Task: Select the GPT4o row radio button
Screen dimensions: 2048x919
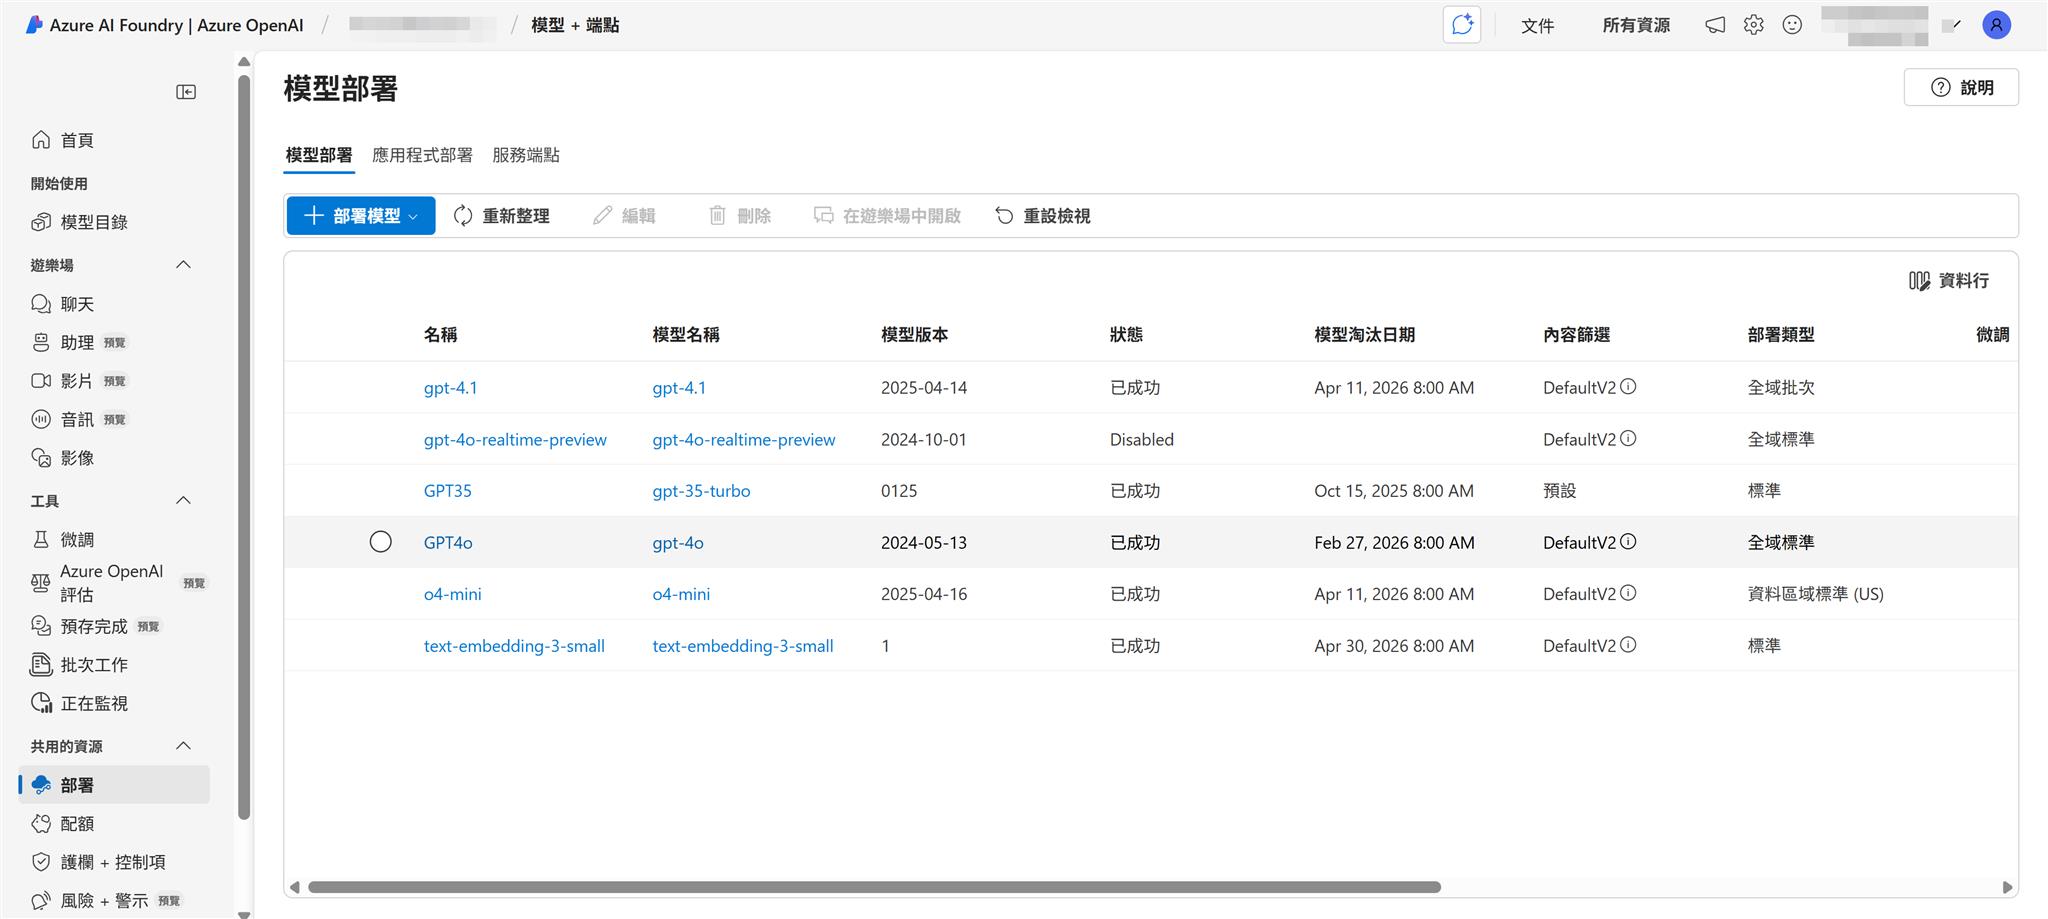Action: pos(381,542)
